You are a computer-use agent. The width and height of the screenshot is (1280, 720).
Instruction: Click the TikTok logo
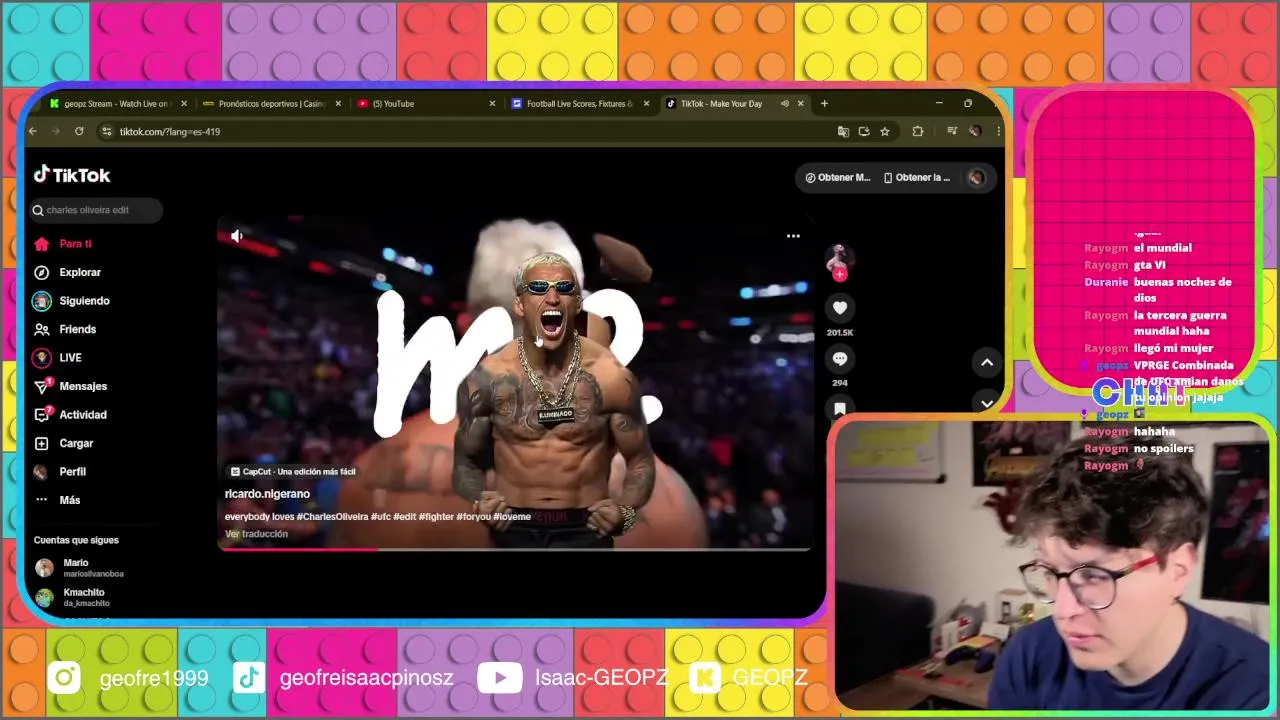click(72, 175)
